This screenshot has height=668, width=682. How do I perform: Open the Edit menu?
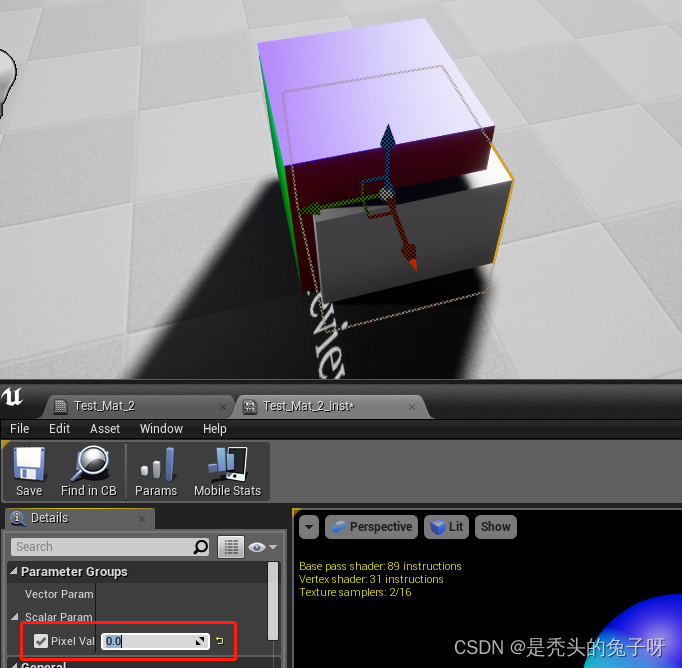(x=59, y=429)
